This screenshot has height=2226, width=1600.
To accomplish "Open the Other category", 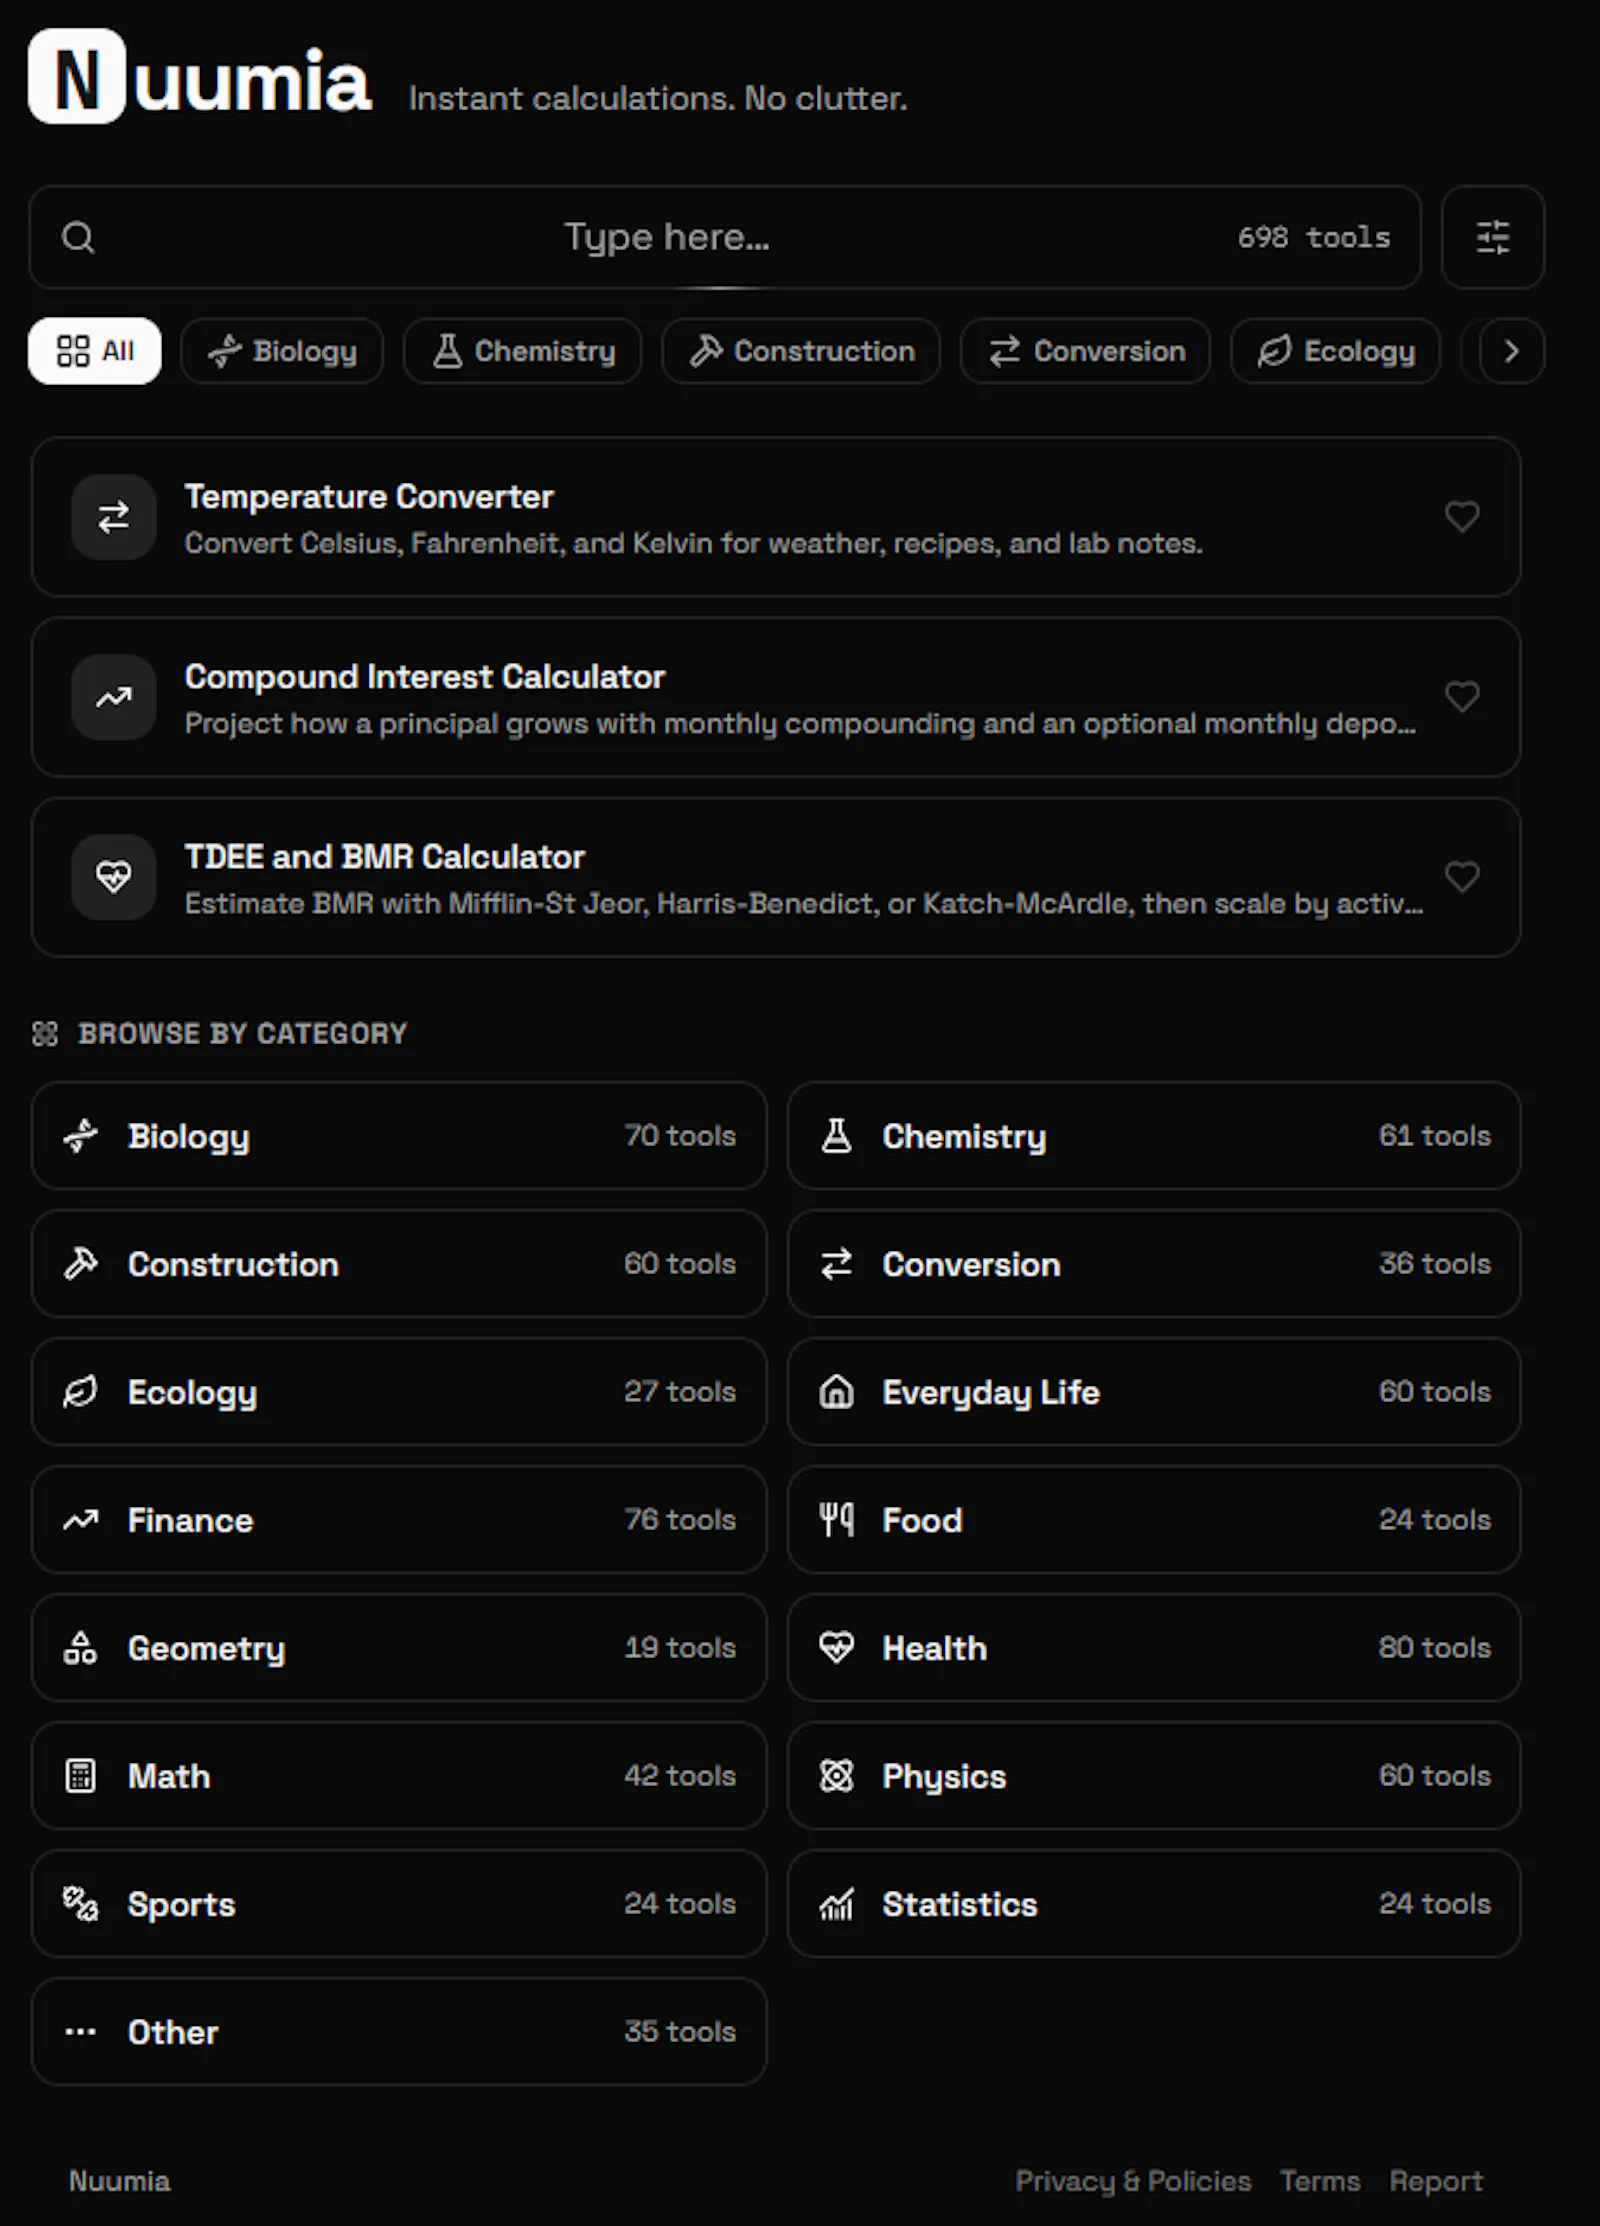I will pyautogui.click(x=399, y=2032).
